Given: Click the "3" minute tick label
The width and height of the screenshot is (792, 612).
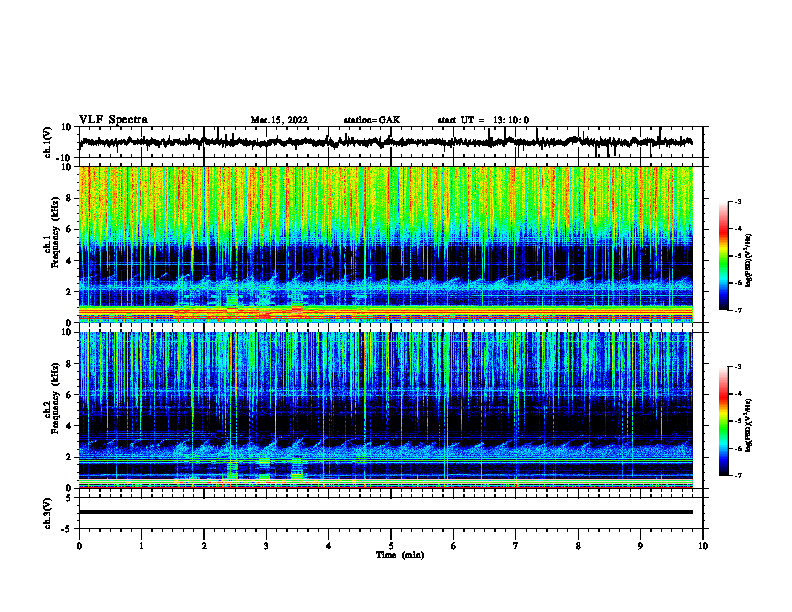Looking at the screenshot, I should pyautogui.click(x=266, y=546).
